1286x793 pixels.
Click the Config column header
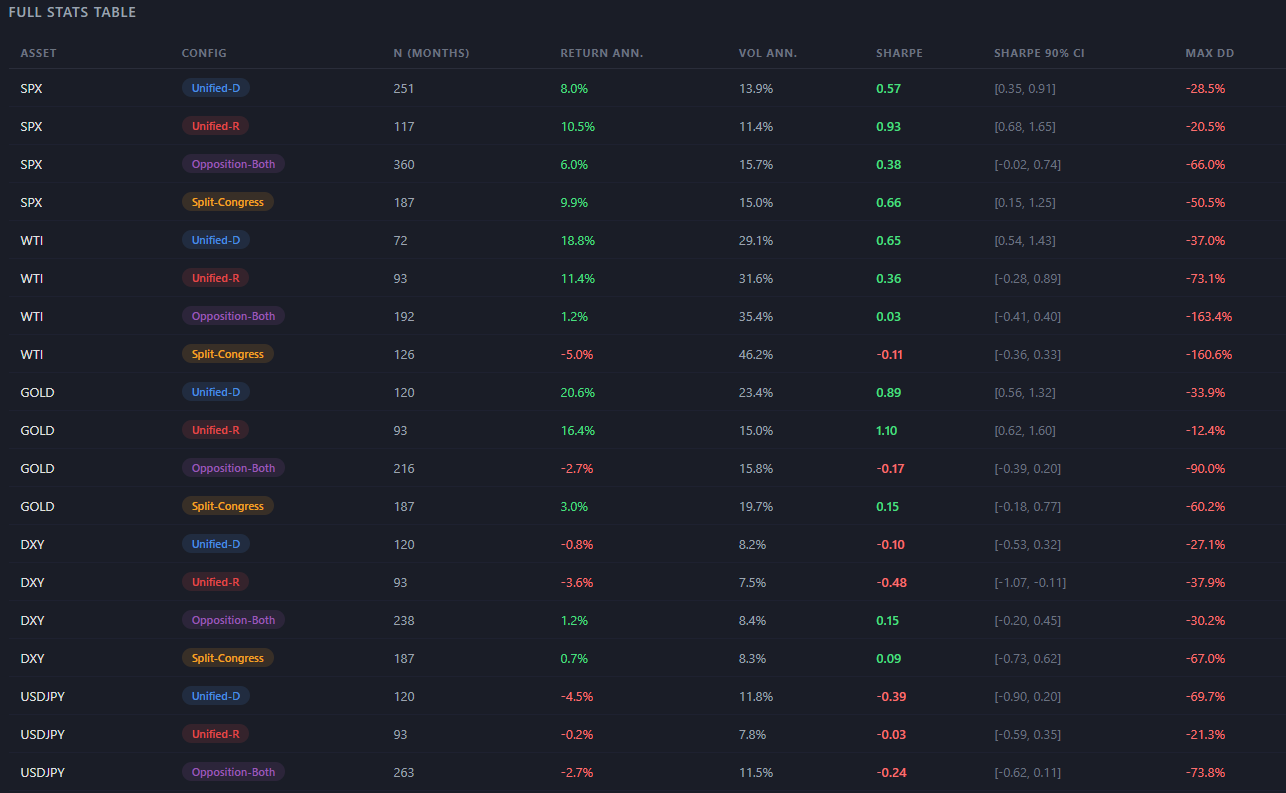(204, 53)
